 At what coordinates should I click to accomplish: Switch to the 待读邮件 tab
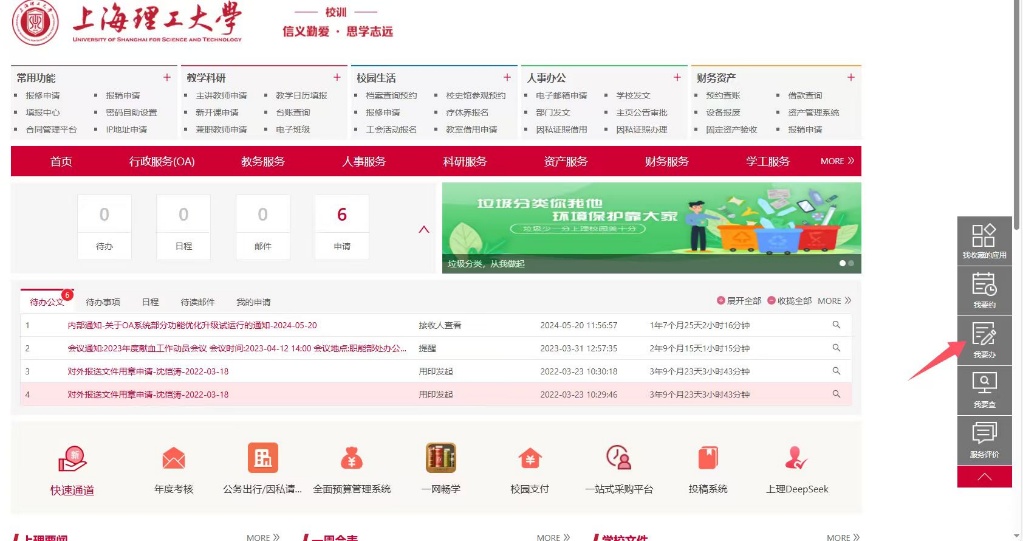pos(197,302)
